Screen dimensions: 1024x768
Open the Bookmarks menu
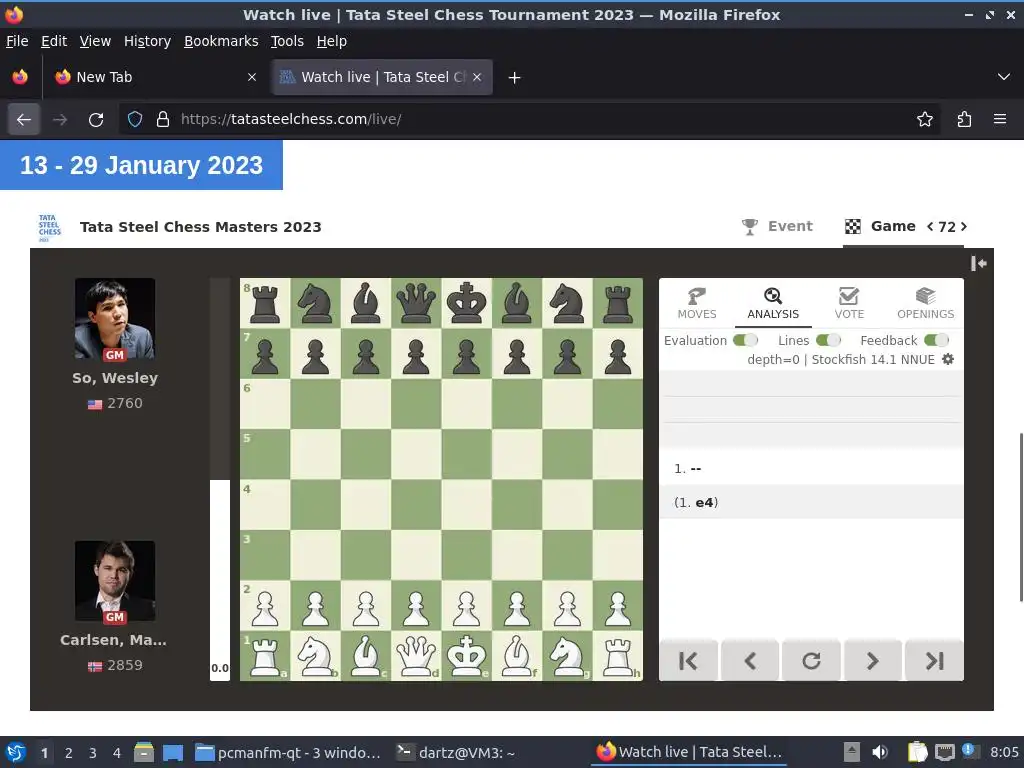tap(221, 41)
